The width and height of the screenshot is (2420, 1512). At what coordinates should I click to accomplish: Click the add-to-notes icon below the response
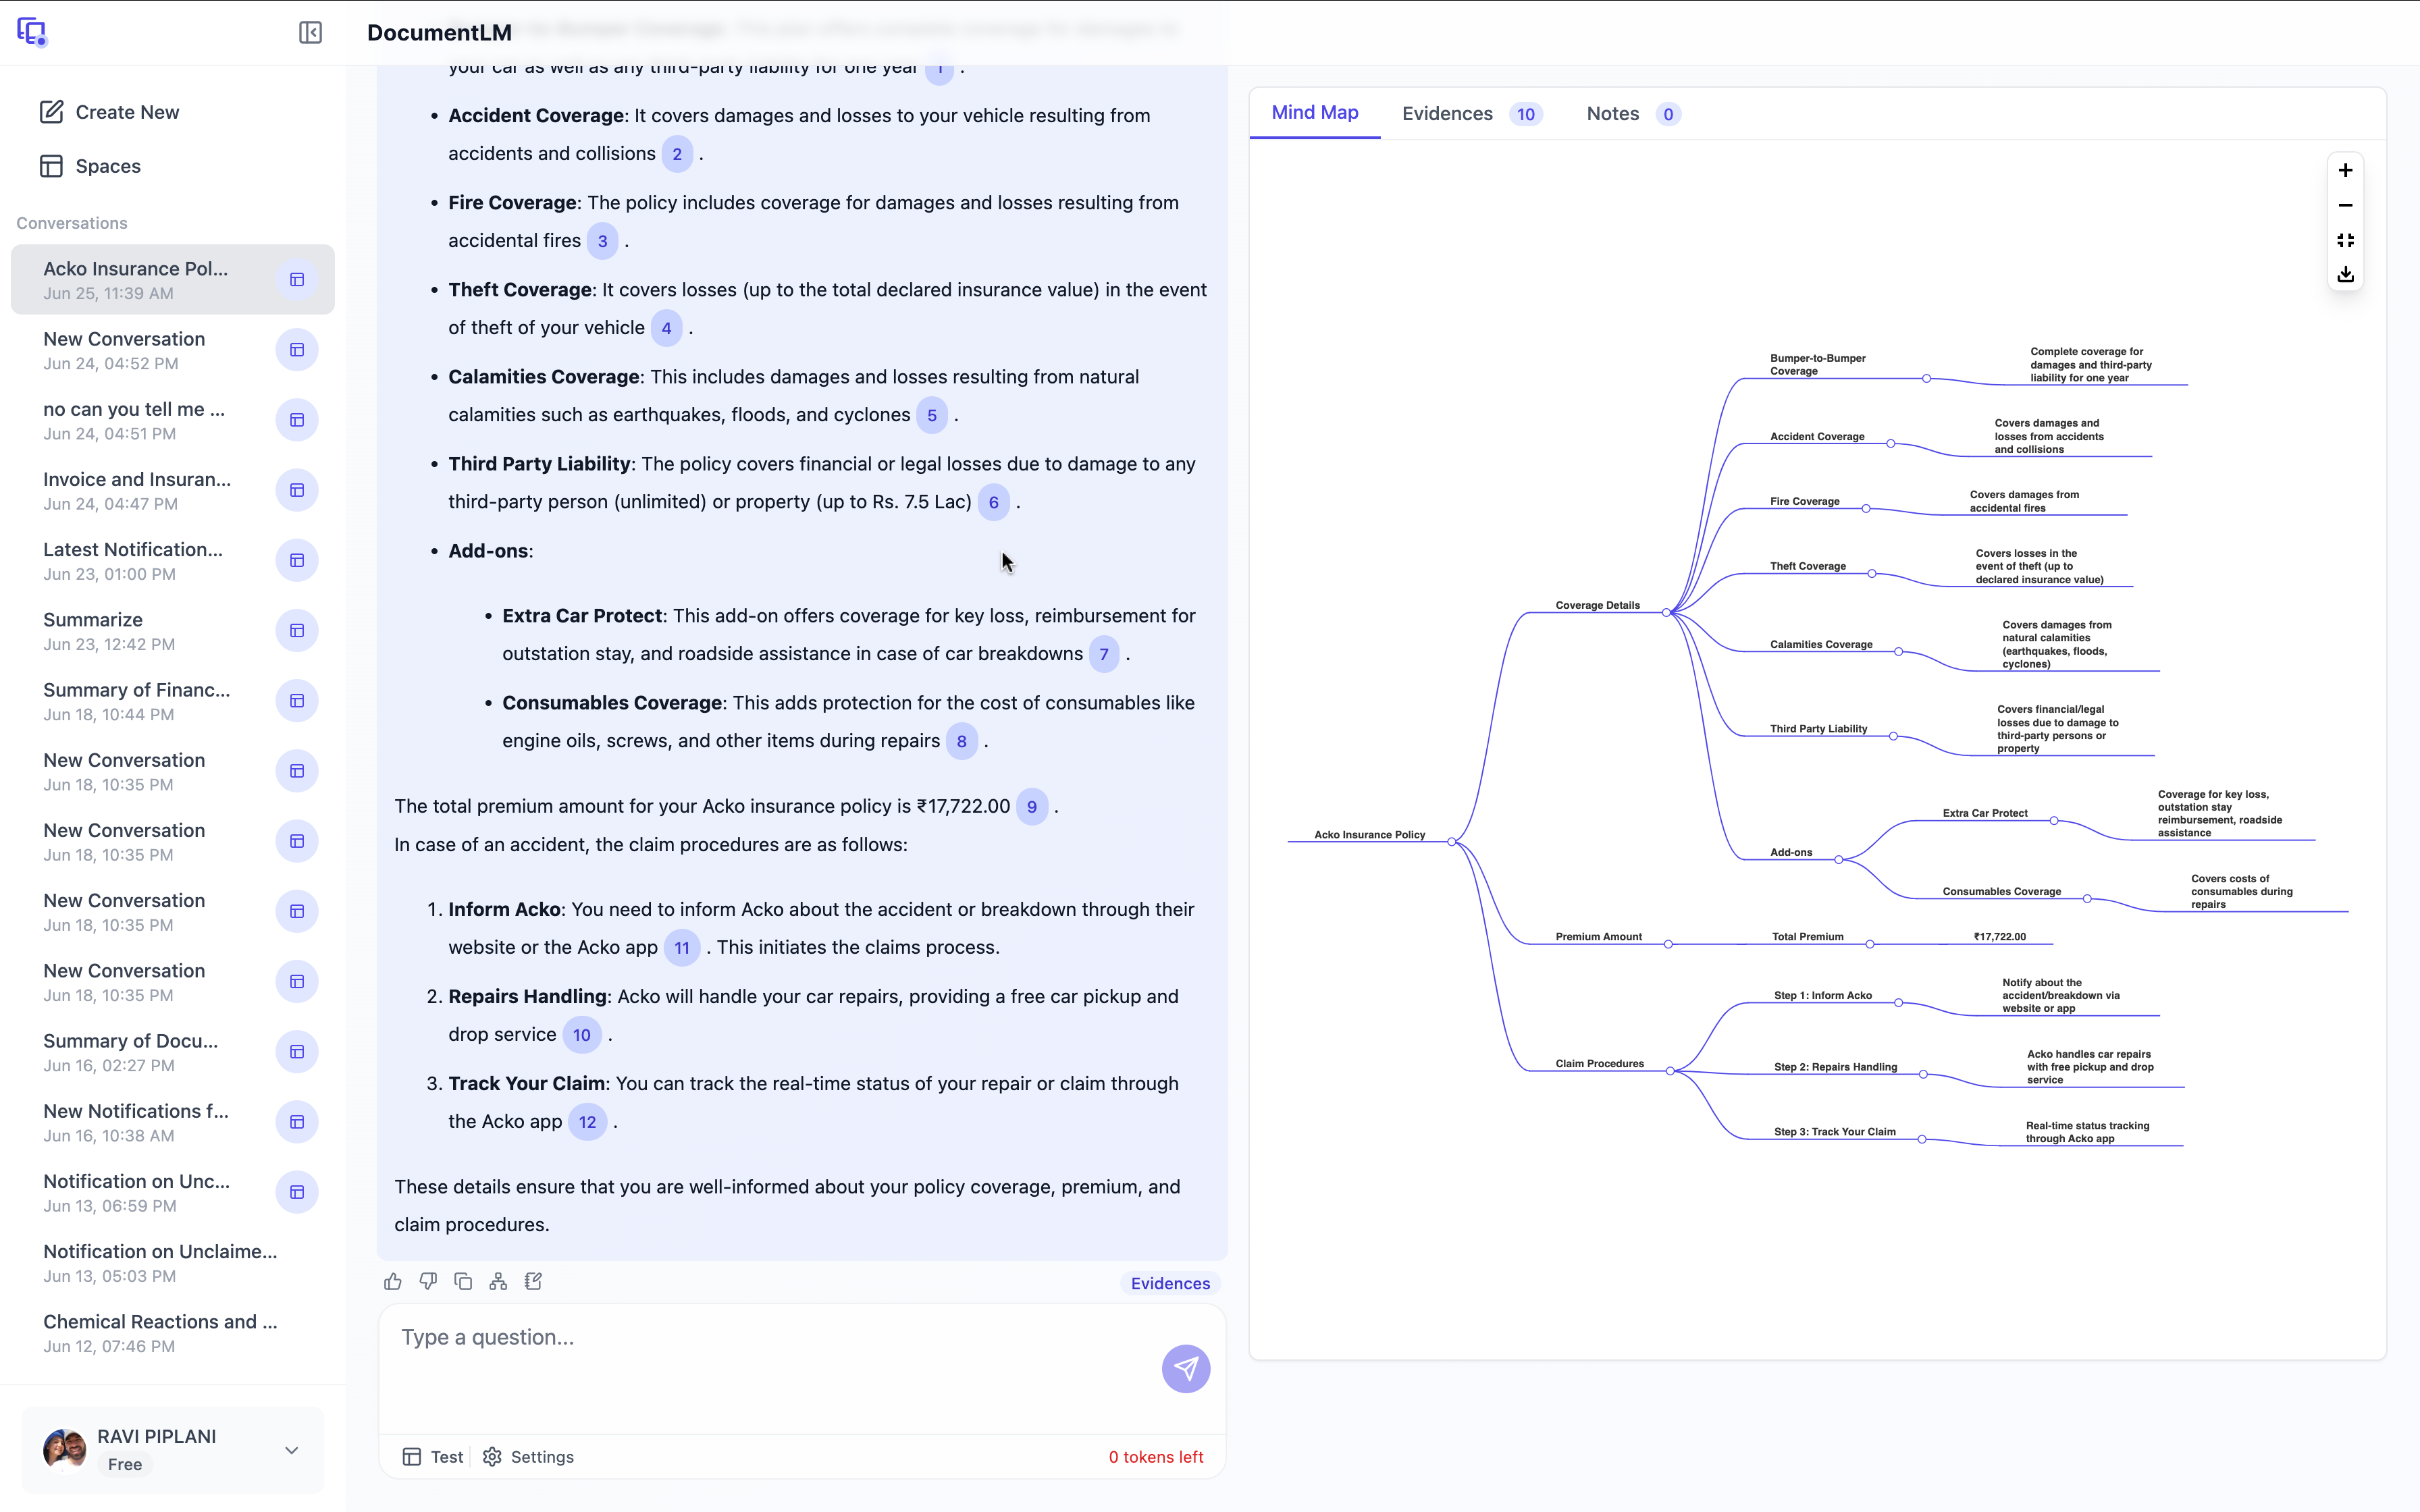pos(533,1282)
